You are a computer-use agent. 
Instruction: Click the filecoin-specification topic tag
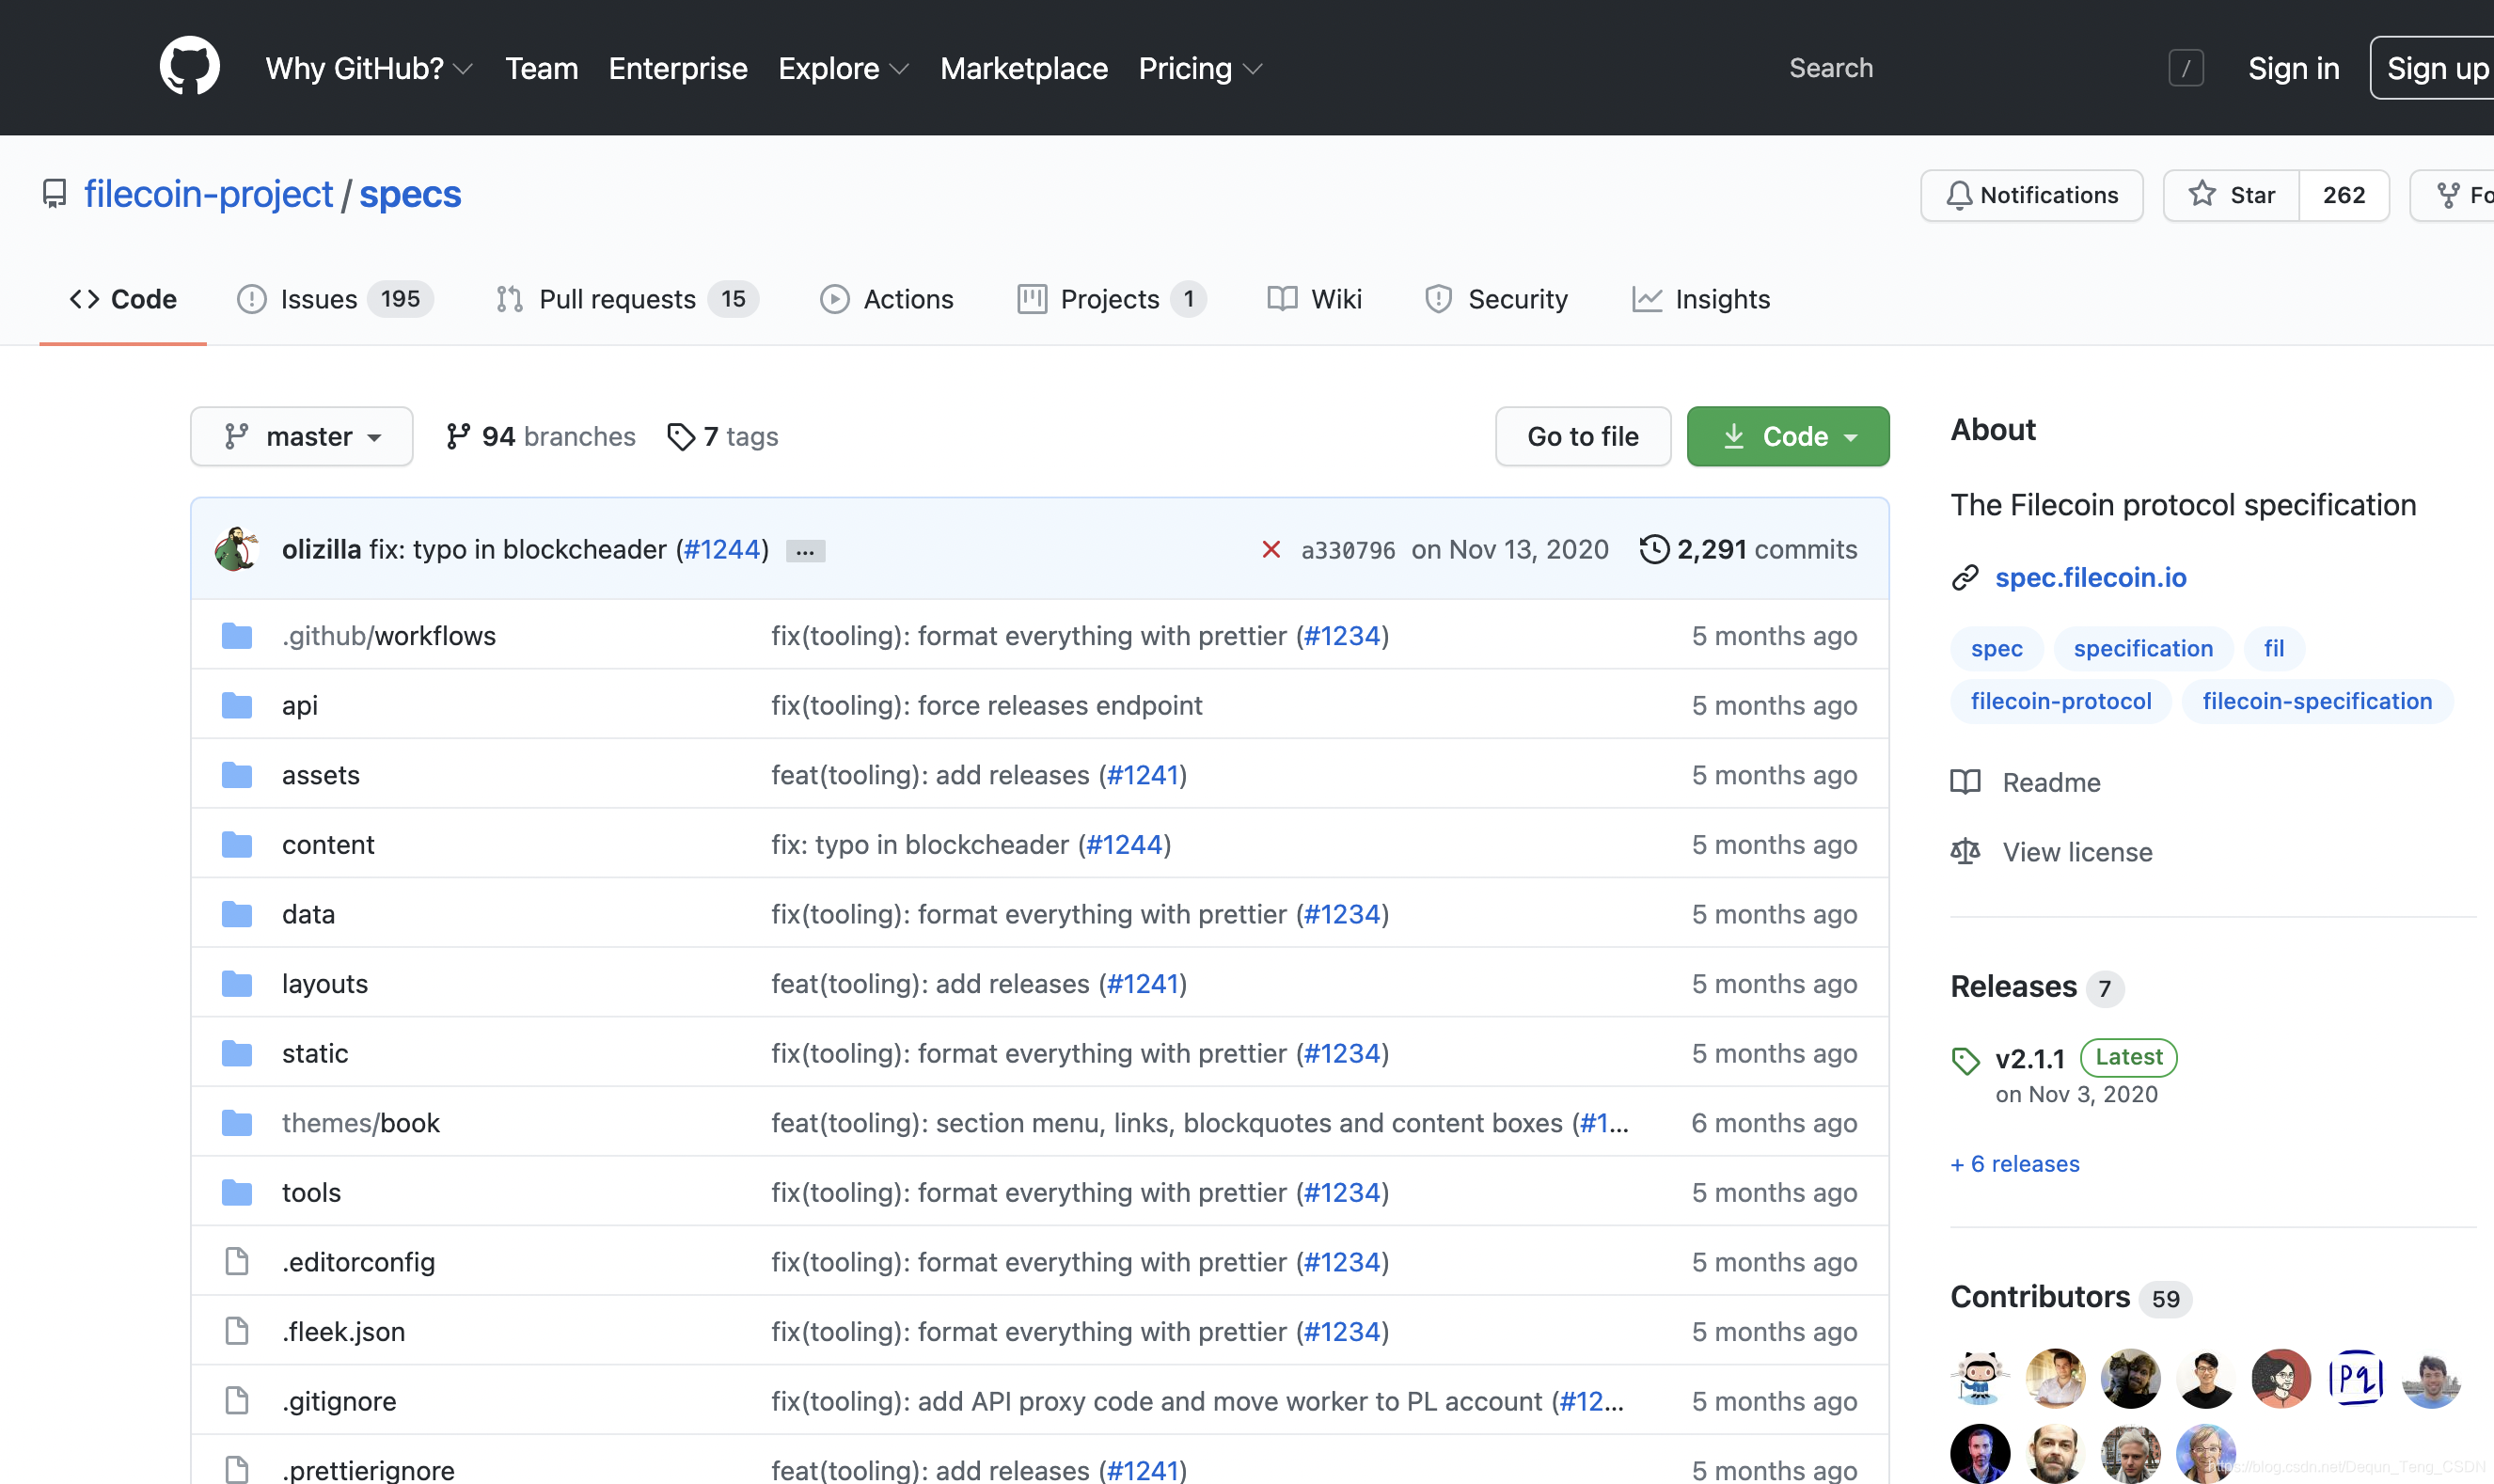click(2317, 702)
